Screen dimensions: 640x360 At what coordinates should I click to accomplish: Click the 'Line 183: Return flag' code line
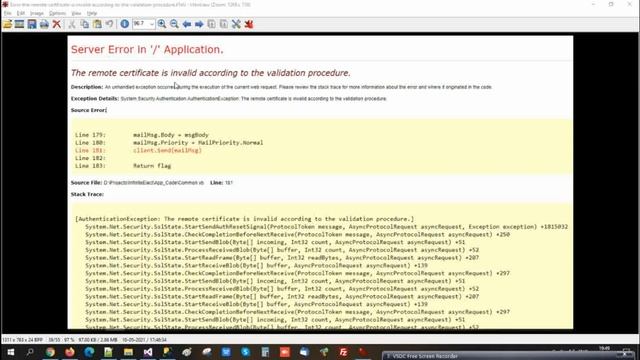pos(123,166)
